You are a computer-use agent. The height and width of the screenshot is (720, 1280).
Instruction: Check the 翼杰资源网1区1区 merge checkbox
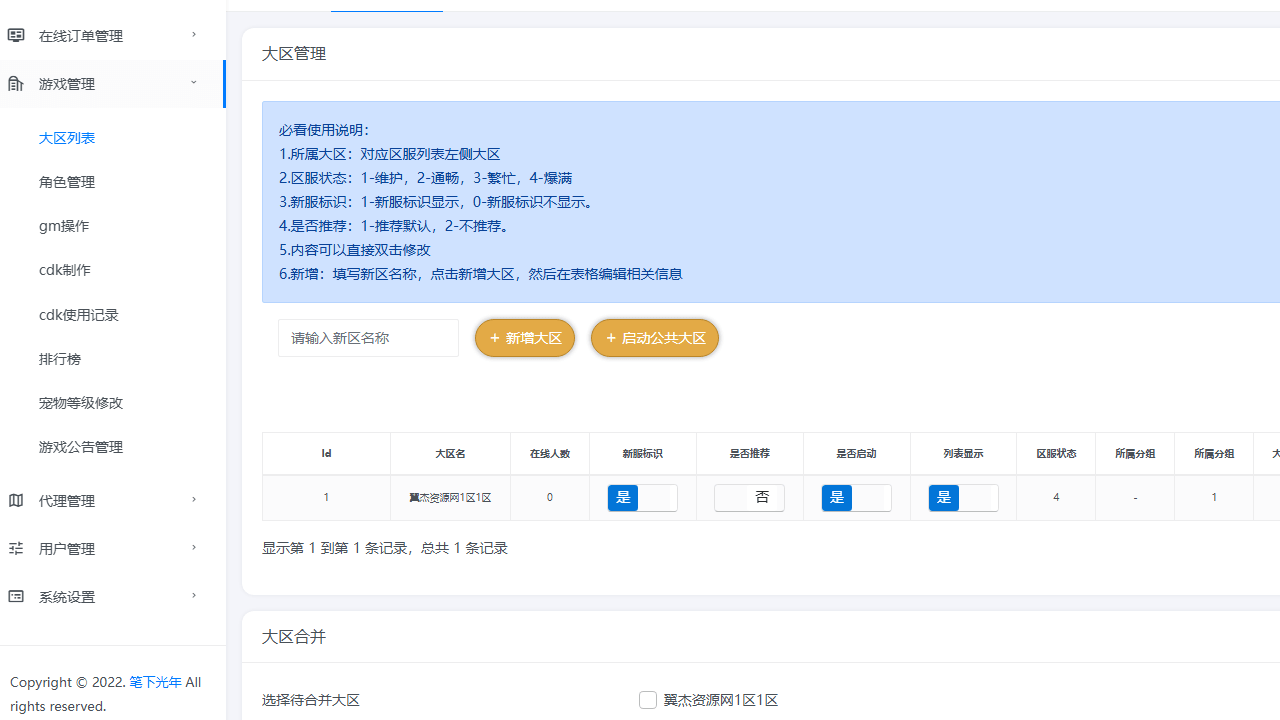648,700
